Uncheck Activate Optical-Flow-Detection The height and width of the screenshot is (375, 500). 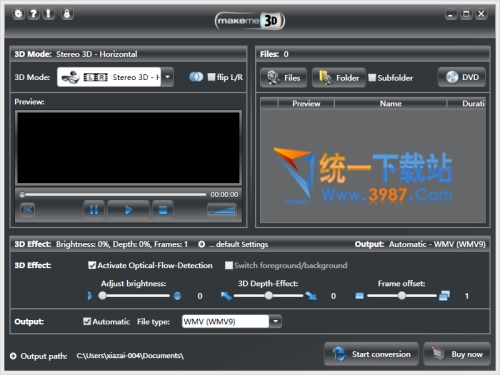click(x=92, y=265)
